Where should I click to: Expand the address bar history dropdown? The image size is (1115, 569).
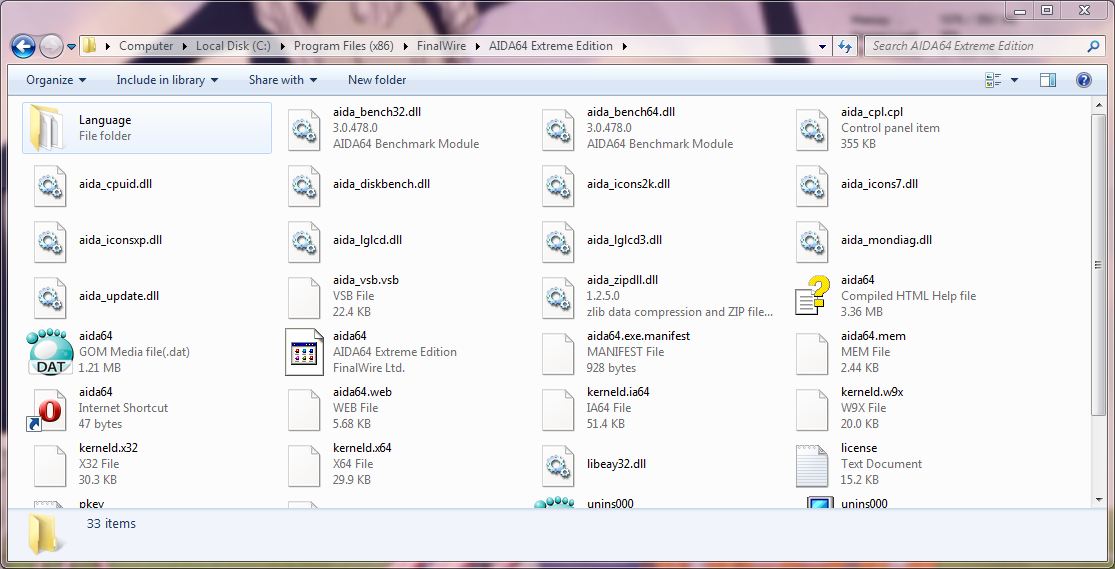coord(823,46)
